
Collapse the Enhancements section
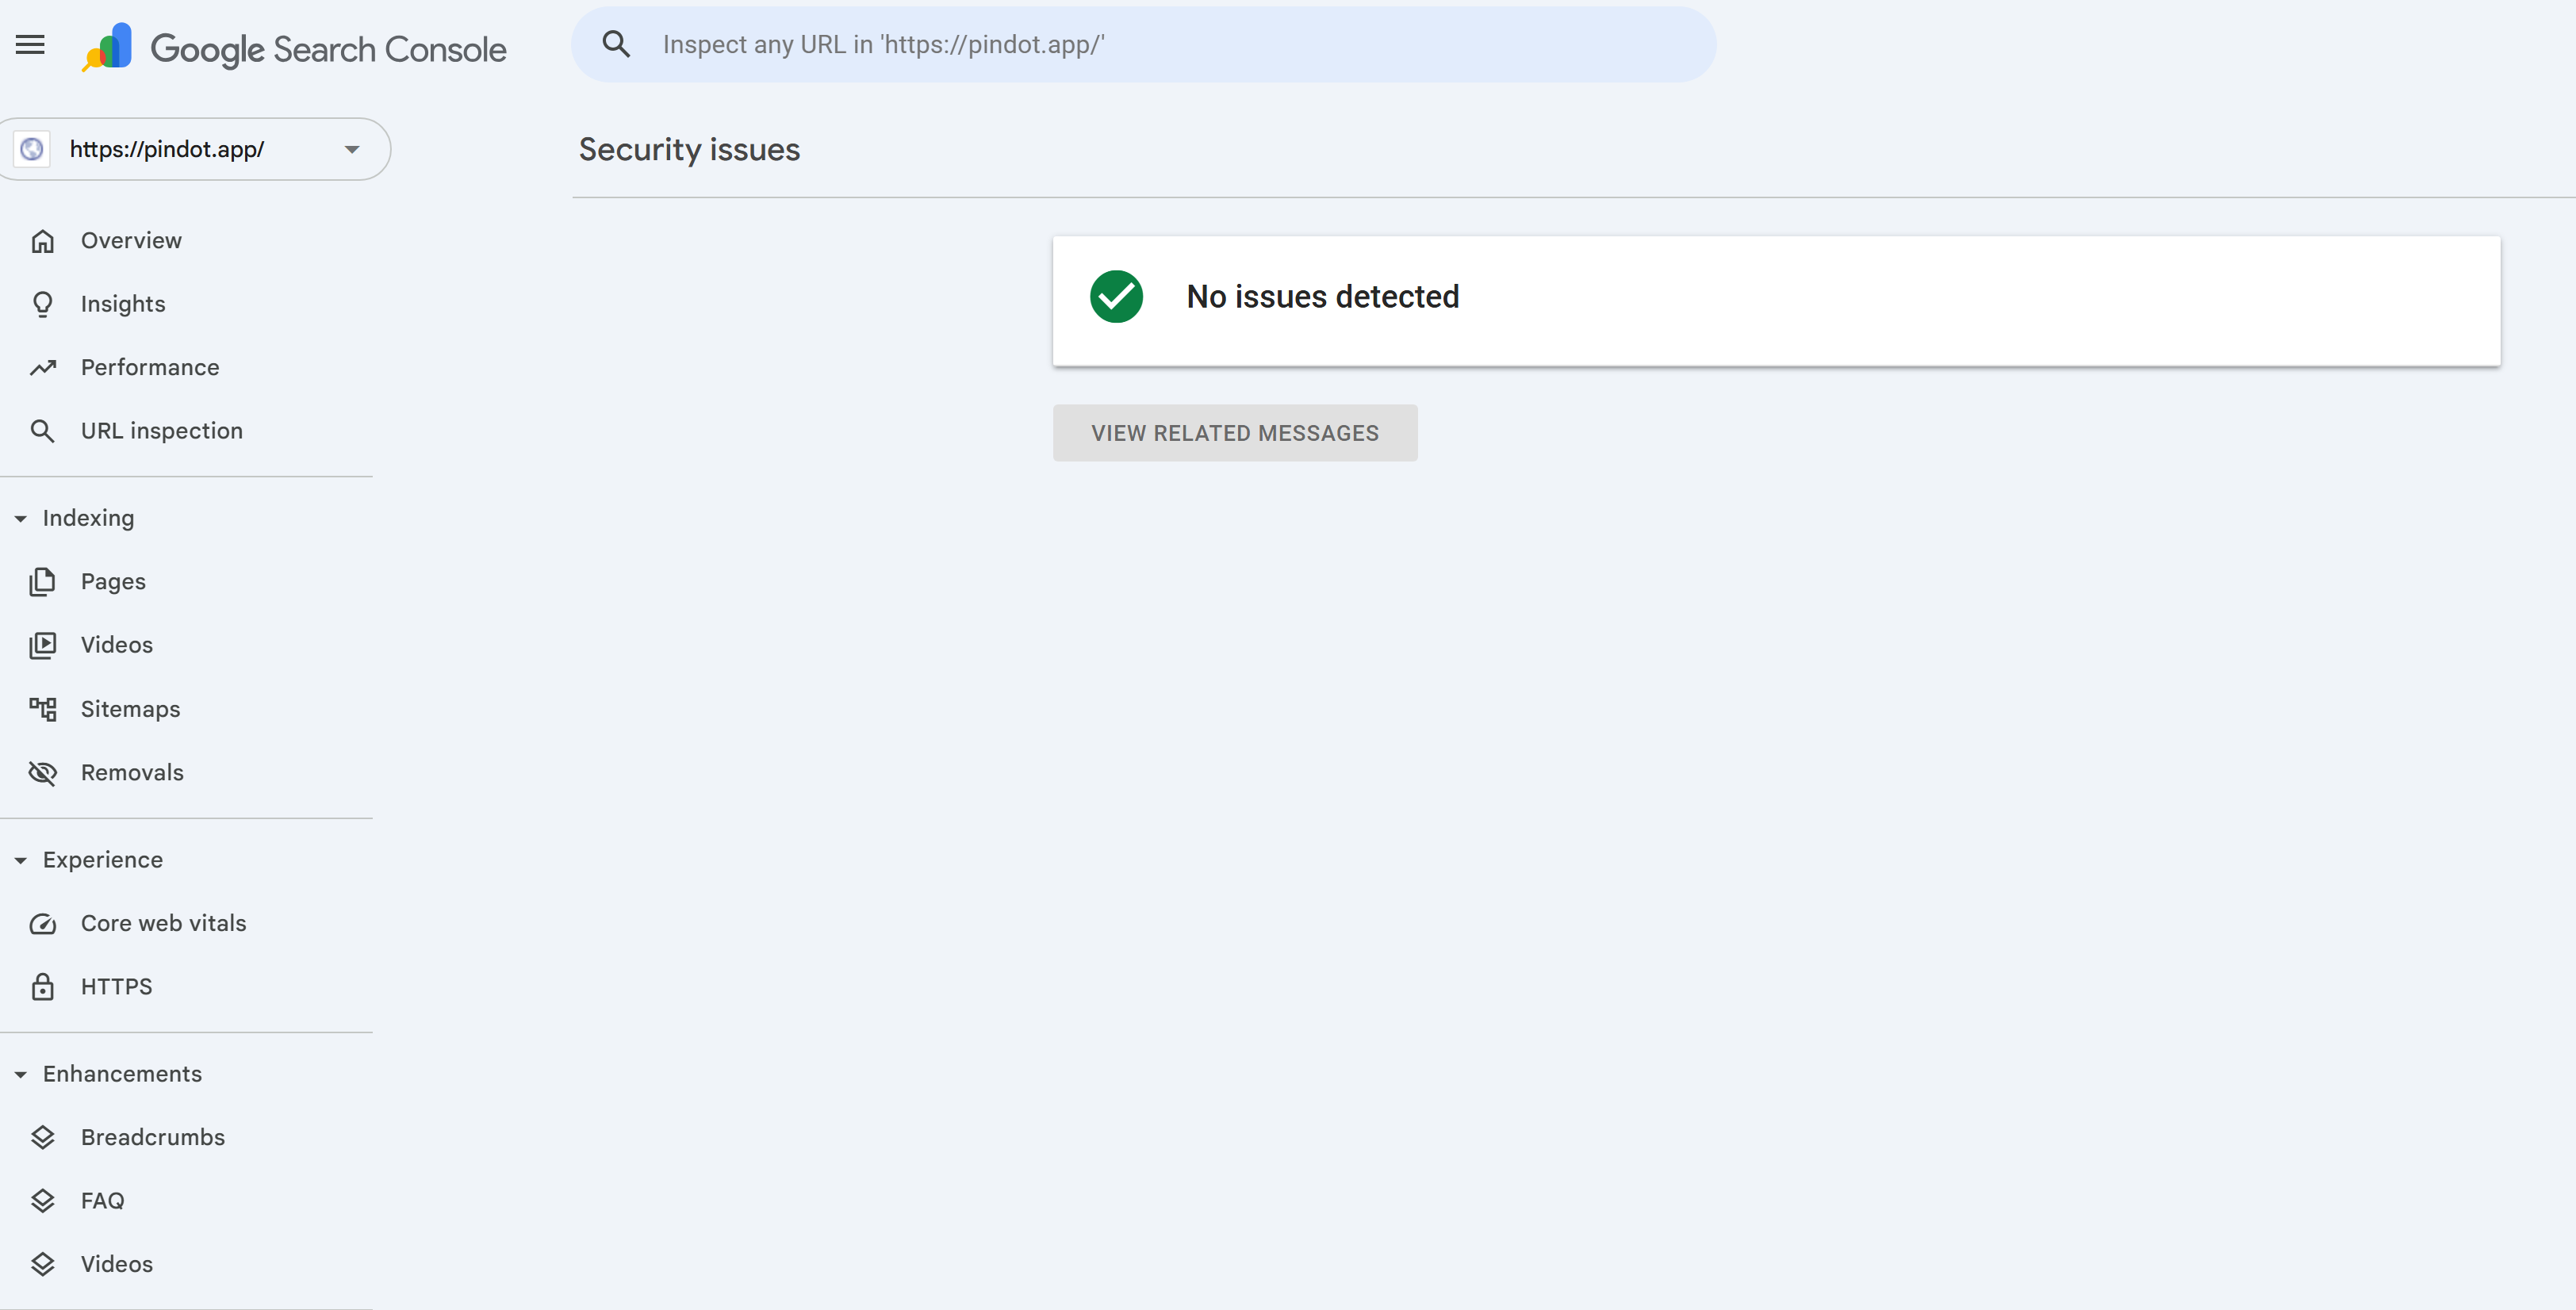pos(21,1074)
